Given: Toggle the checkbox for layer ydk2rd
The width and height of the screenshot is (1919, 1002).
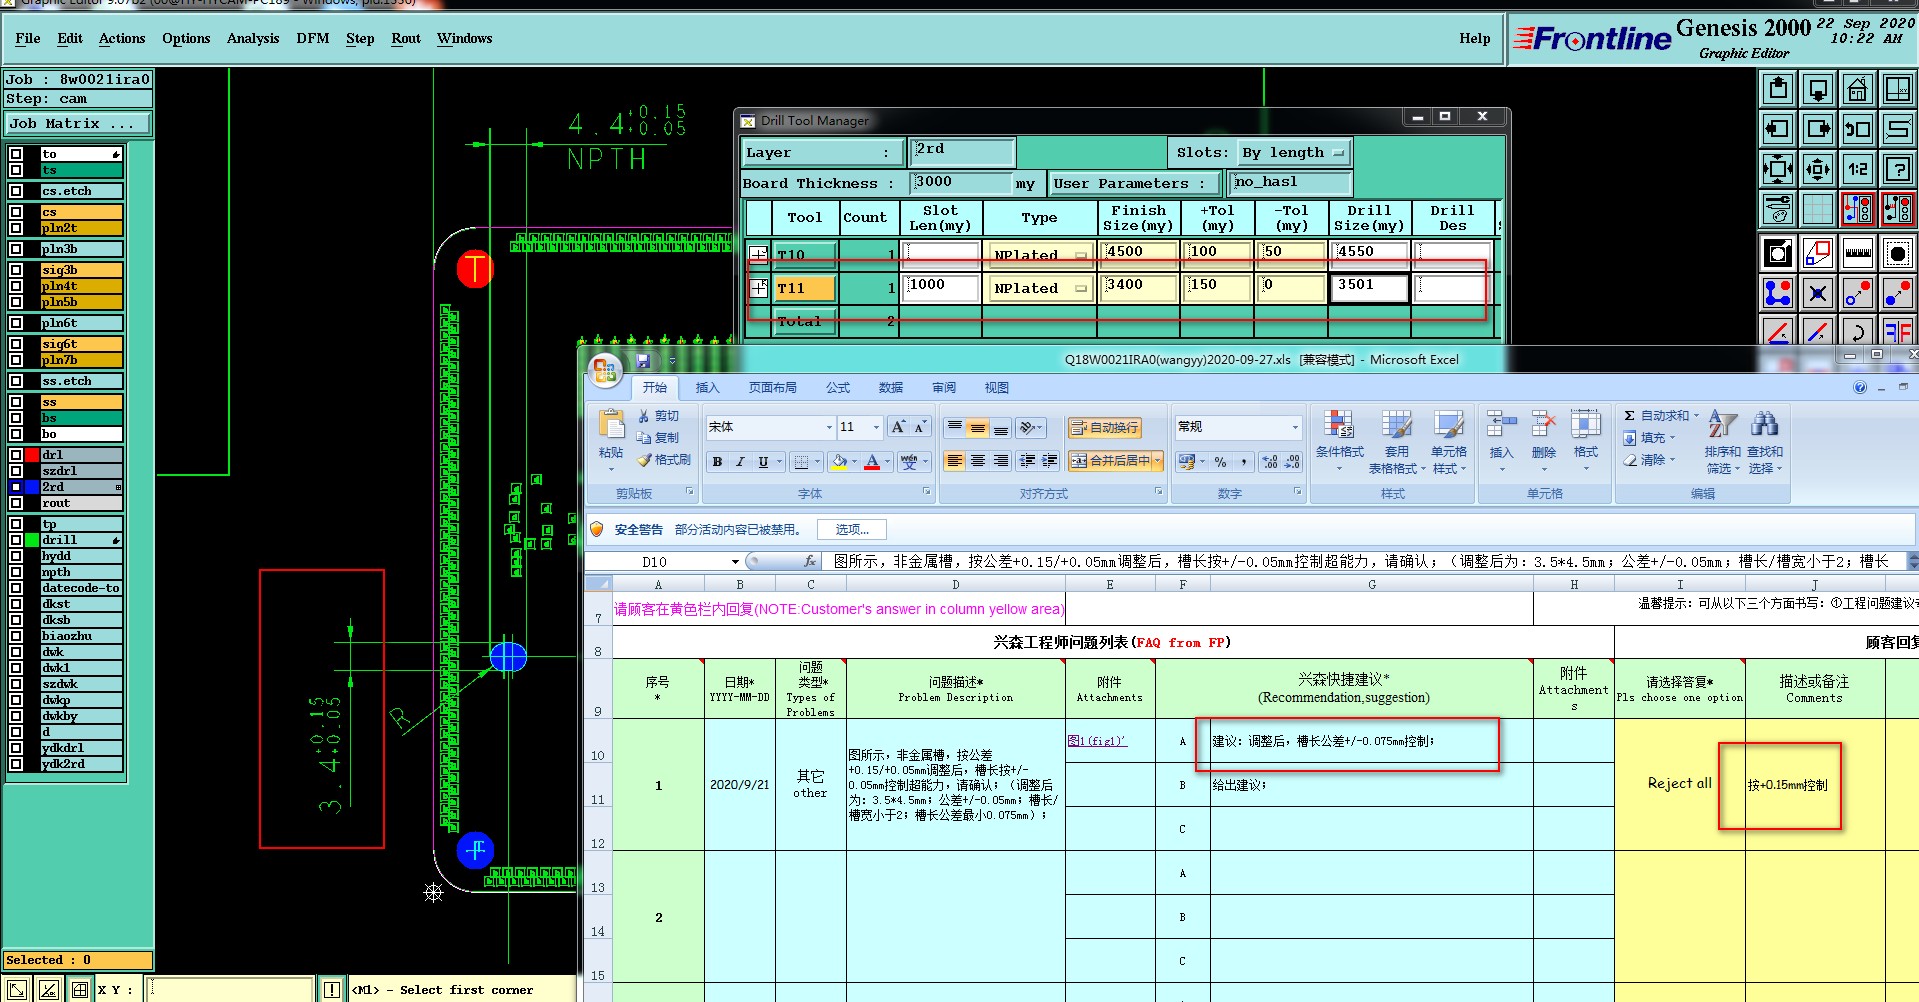Looking at the screenshot, I should (16, 764).
